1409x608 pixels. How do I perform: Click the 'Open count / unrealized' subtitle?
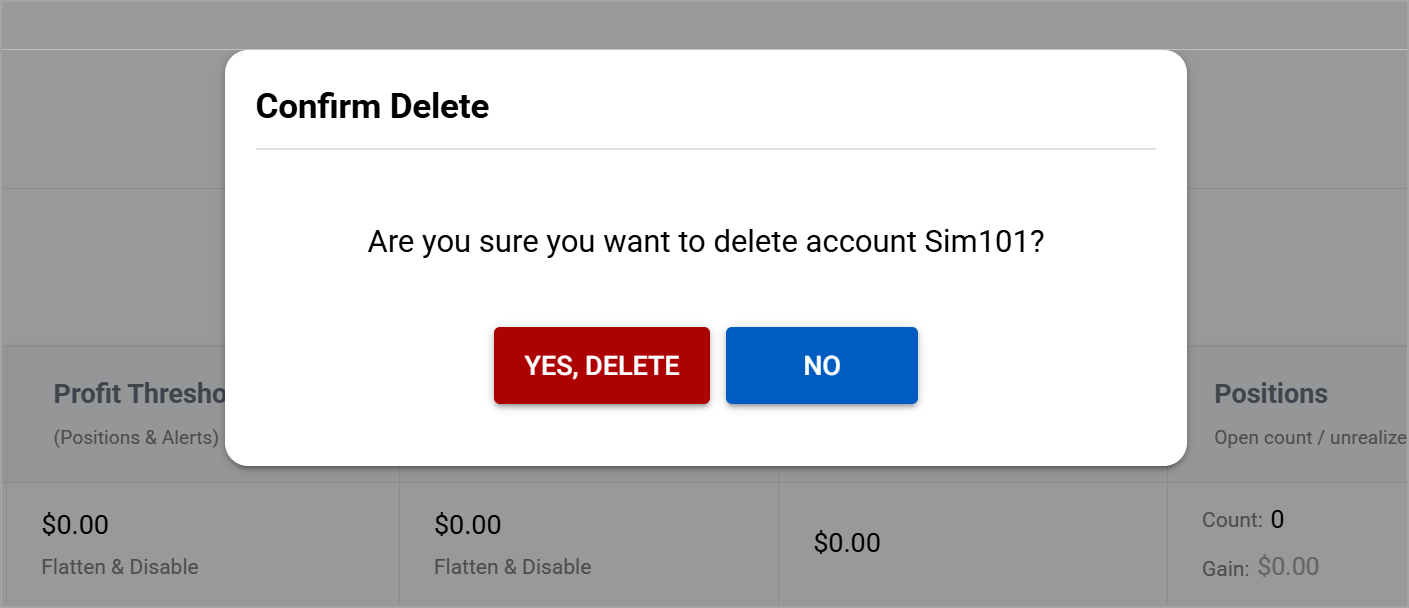[x=1310, y=437]
